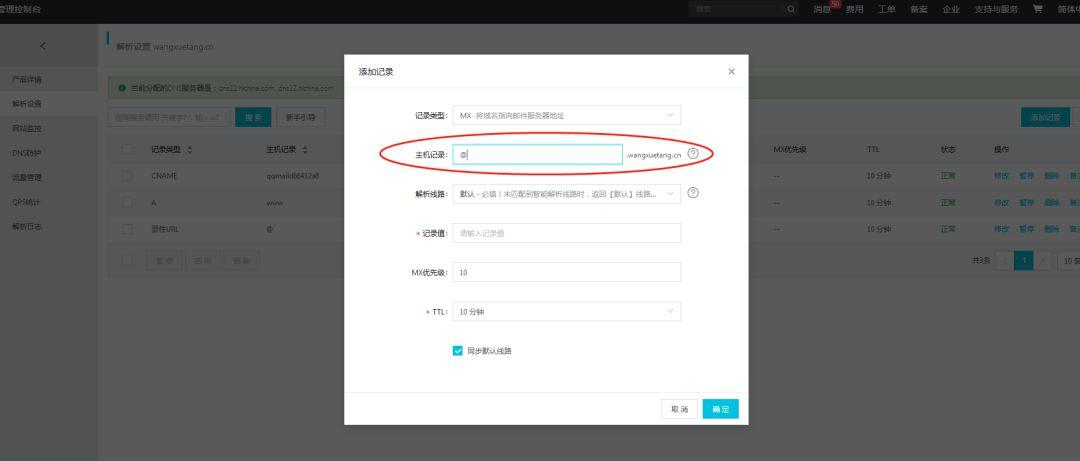
Task: Click qqmaild68412a8 host record cell
Action: [x=293, y=176]
